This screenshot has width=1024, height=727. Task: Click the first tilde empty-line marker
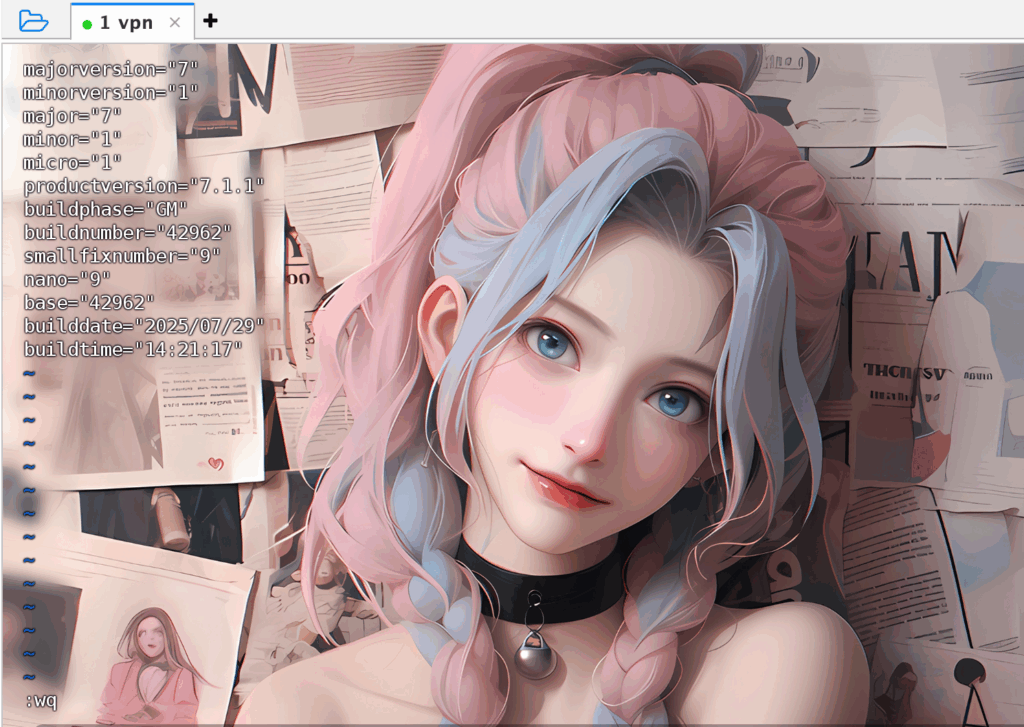28,373
